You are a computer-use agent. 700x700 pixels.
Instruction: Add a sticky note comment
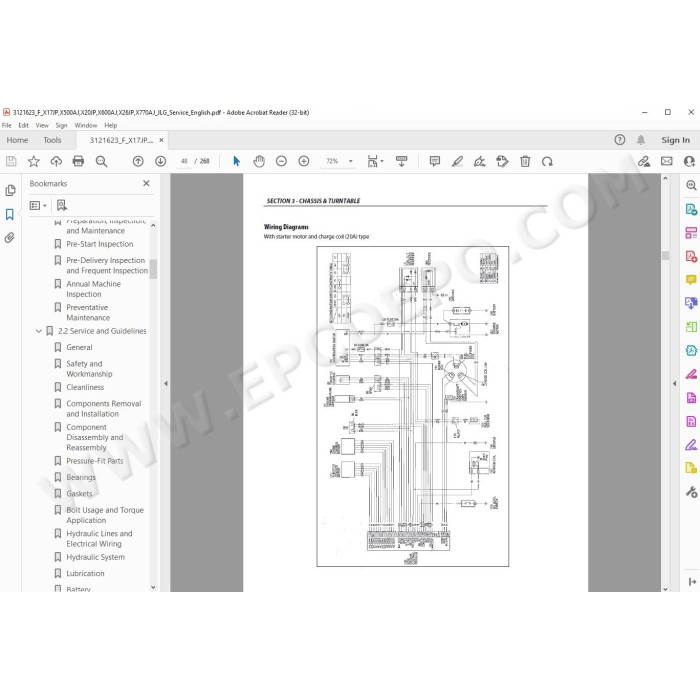[434, 161]
